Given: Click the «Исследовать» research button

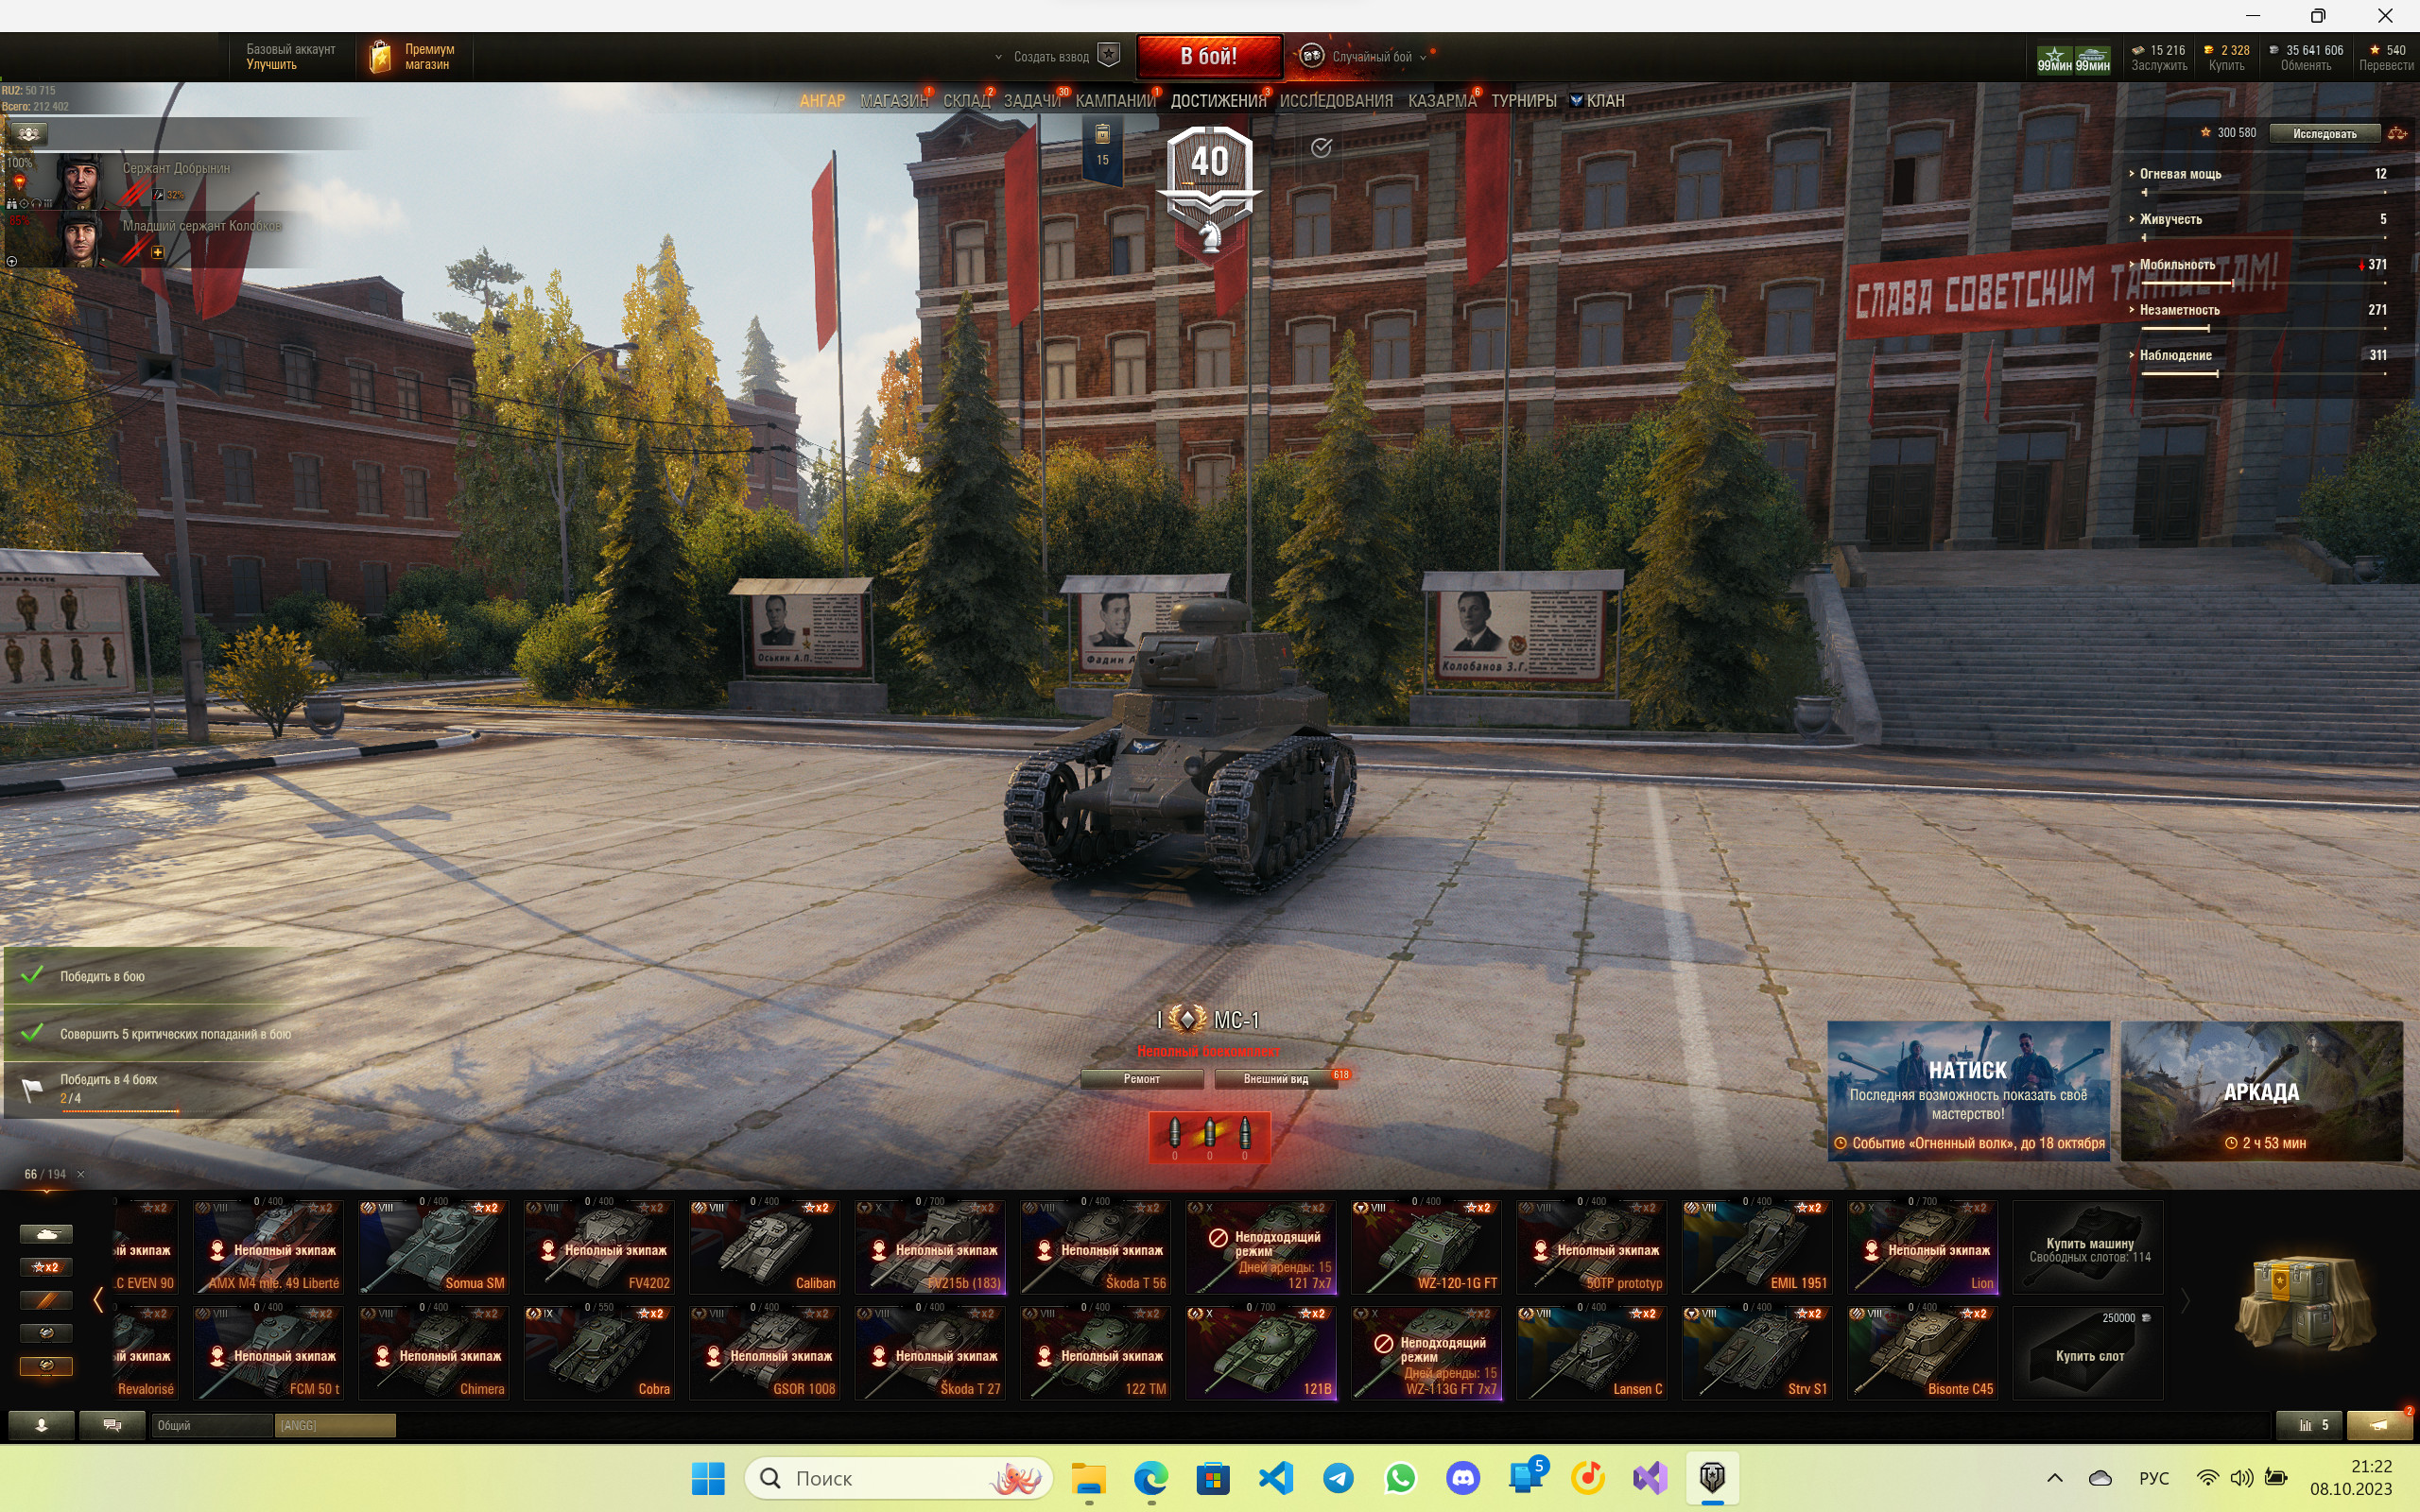Looking at the screenshot, I should coord(2324,133).
